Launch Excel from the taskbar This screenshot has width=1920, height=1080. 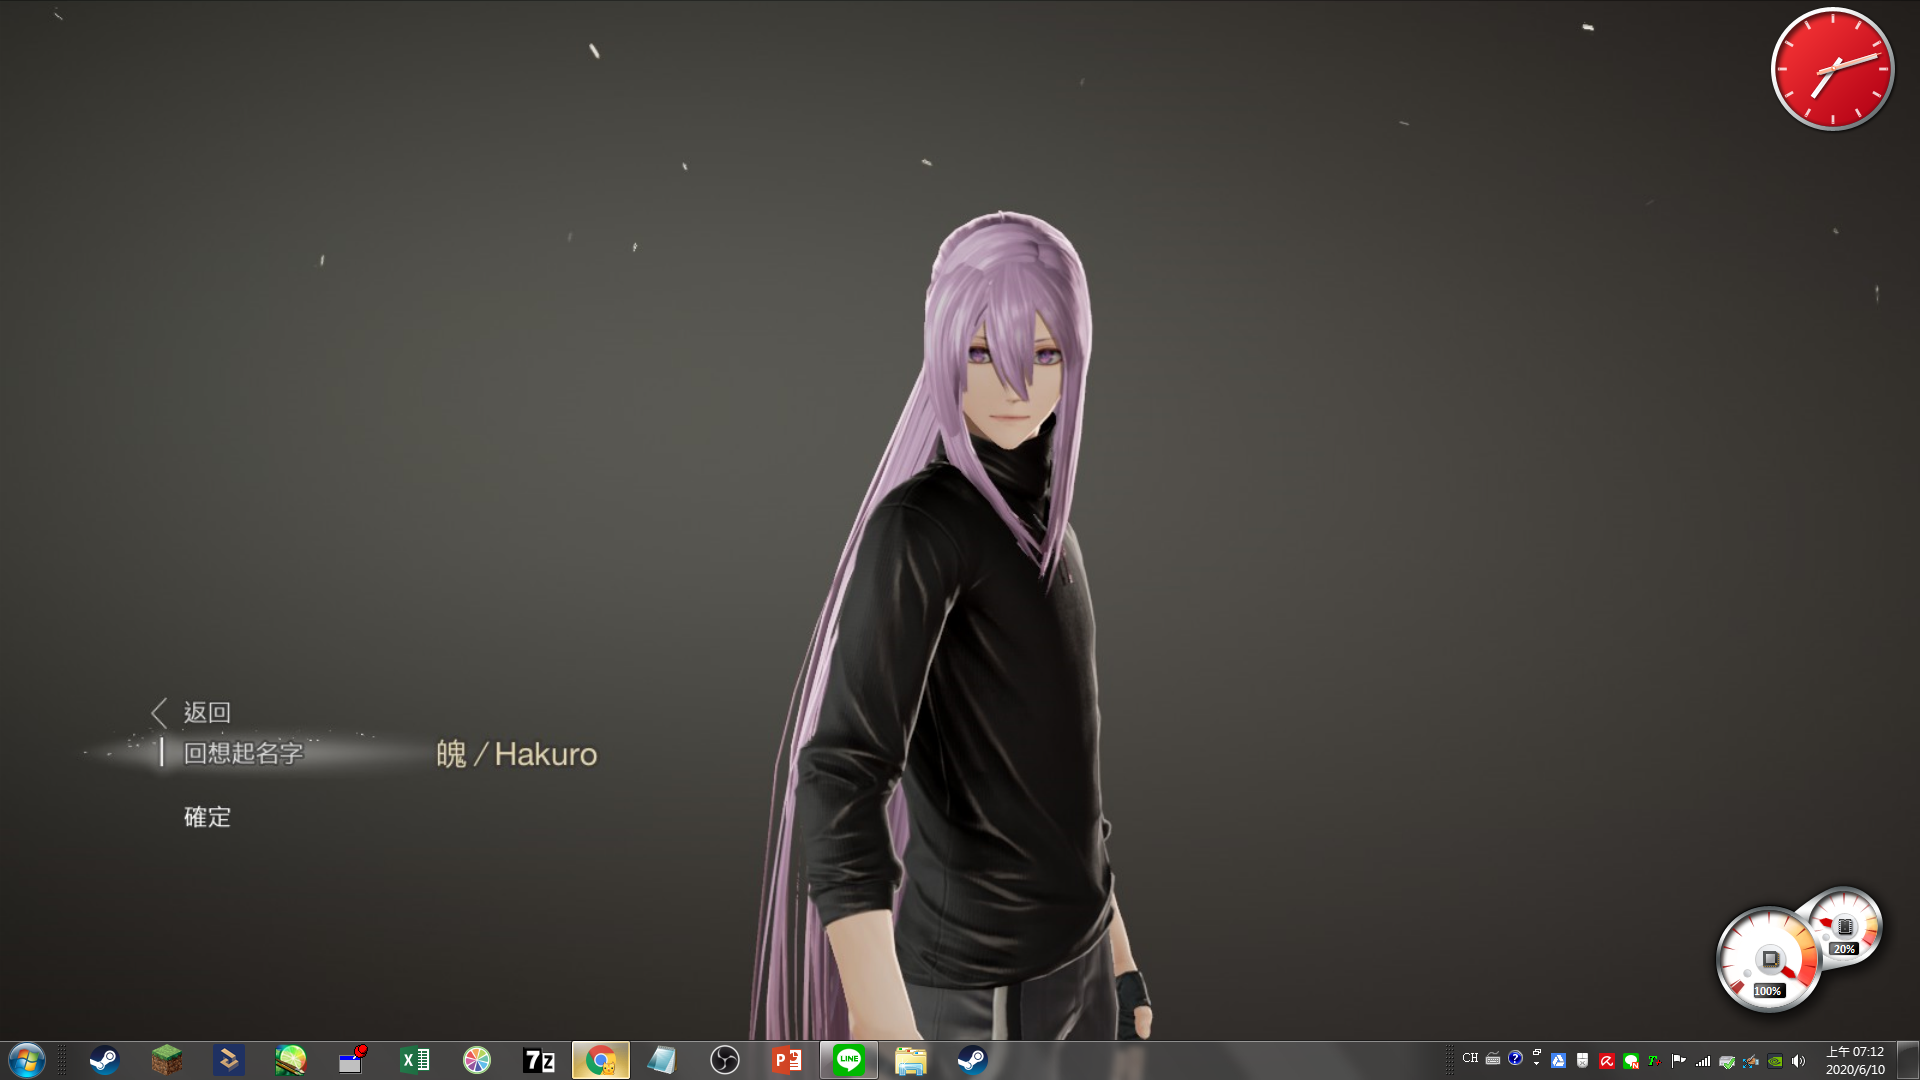[415, 1060]
